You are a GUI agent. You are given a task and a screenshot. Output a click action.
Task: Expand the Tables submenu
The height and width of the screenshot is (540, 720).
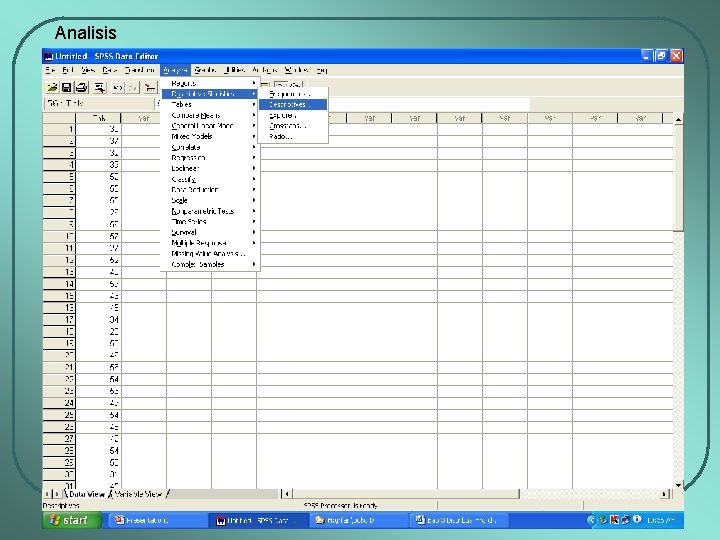pos(210,104)
